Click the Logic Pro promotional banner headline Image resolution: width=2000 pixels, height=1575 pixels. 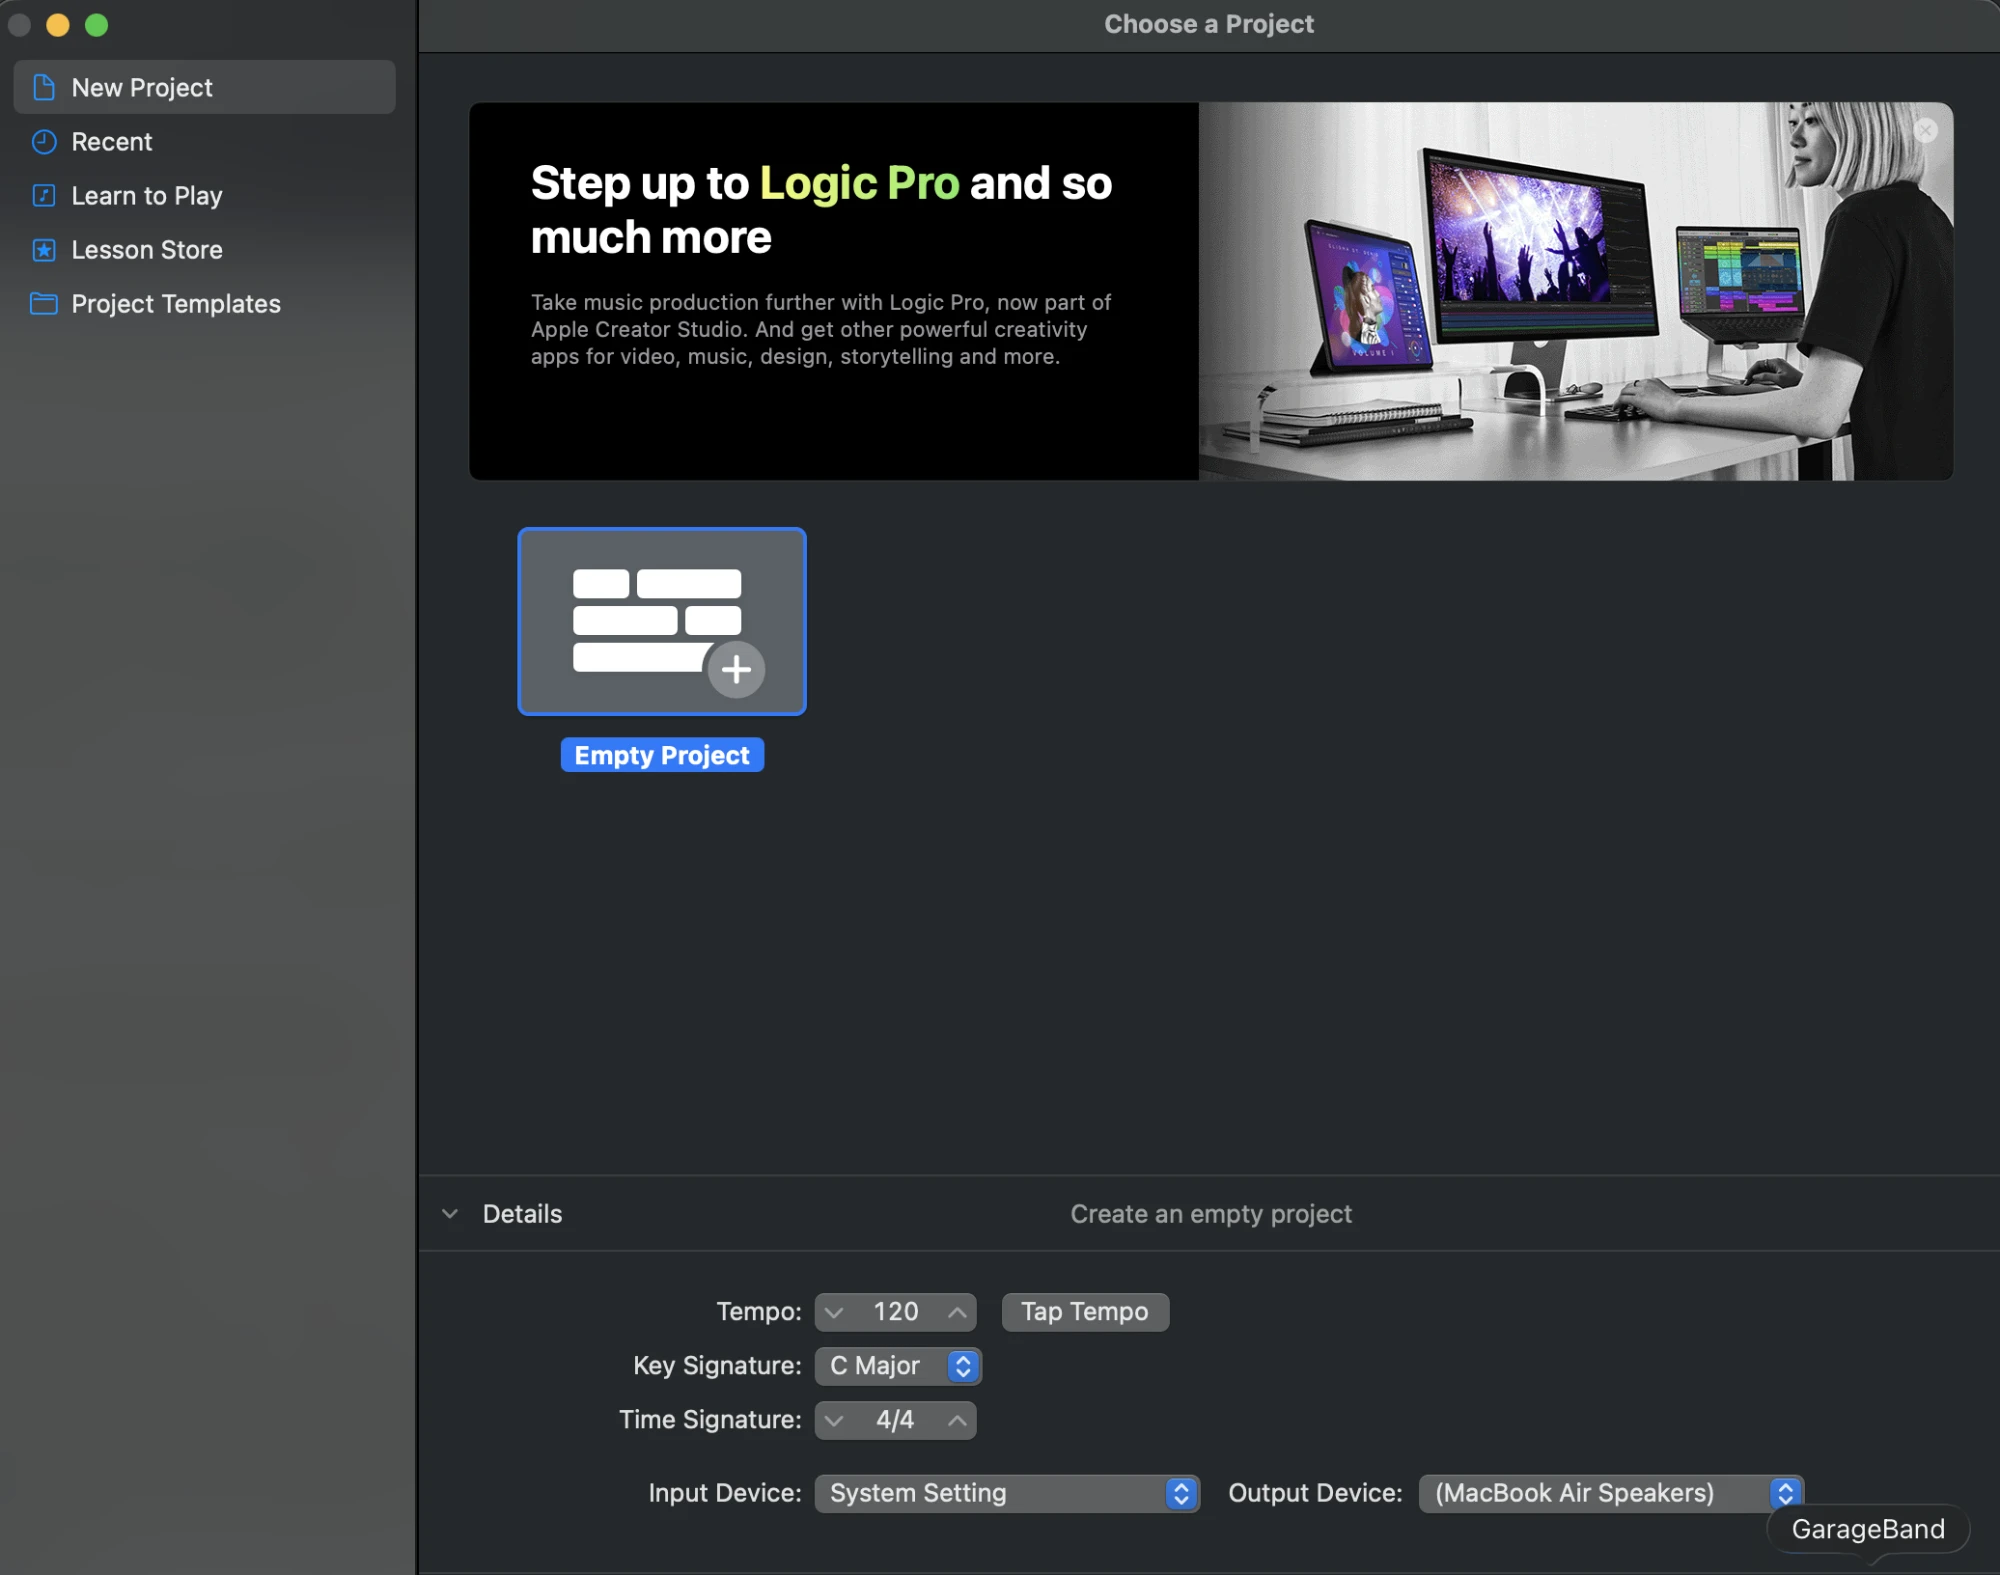[821, 210]
